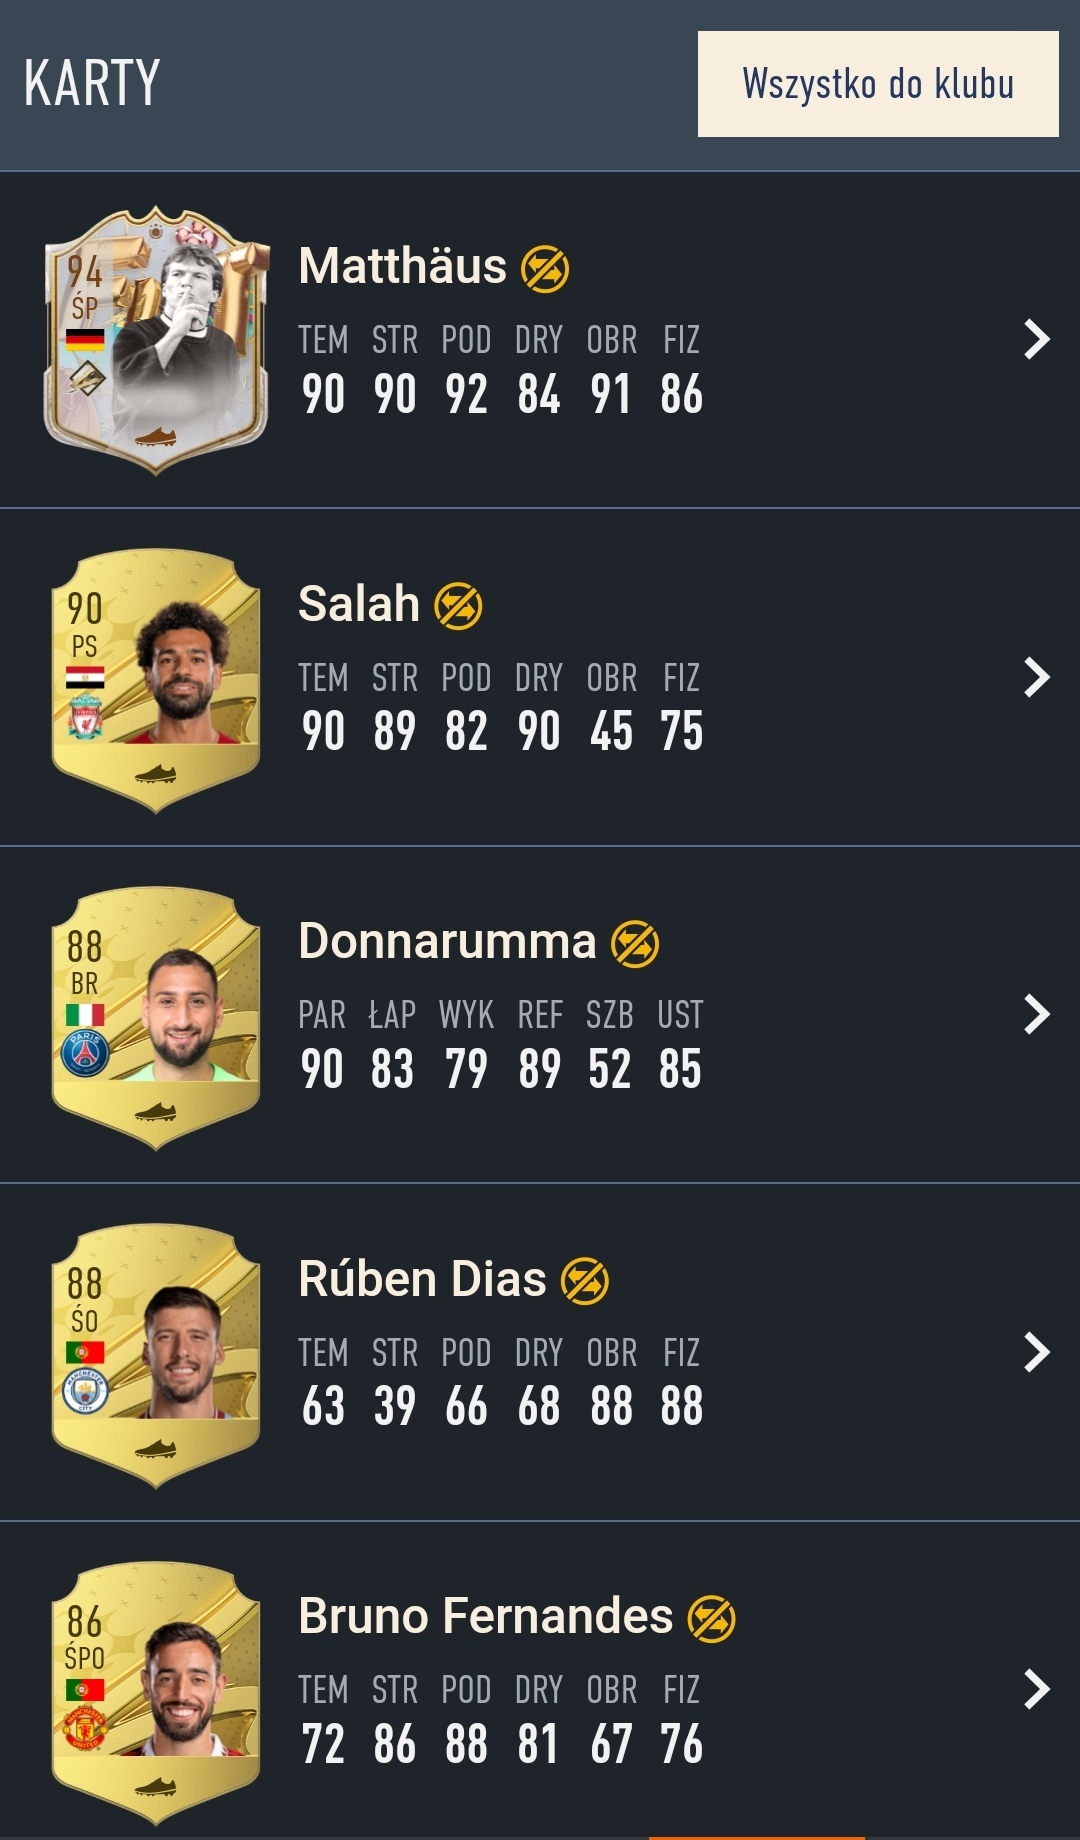1080x1840 pixels.
Task: Tap Liverpool club badge on Salah card
Action: 85,718
